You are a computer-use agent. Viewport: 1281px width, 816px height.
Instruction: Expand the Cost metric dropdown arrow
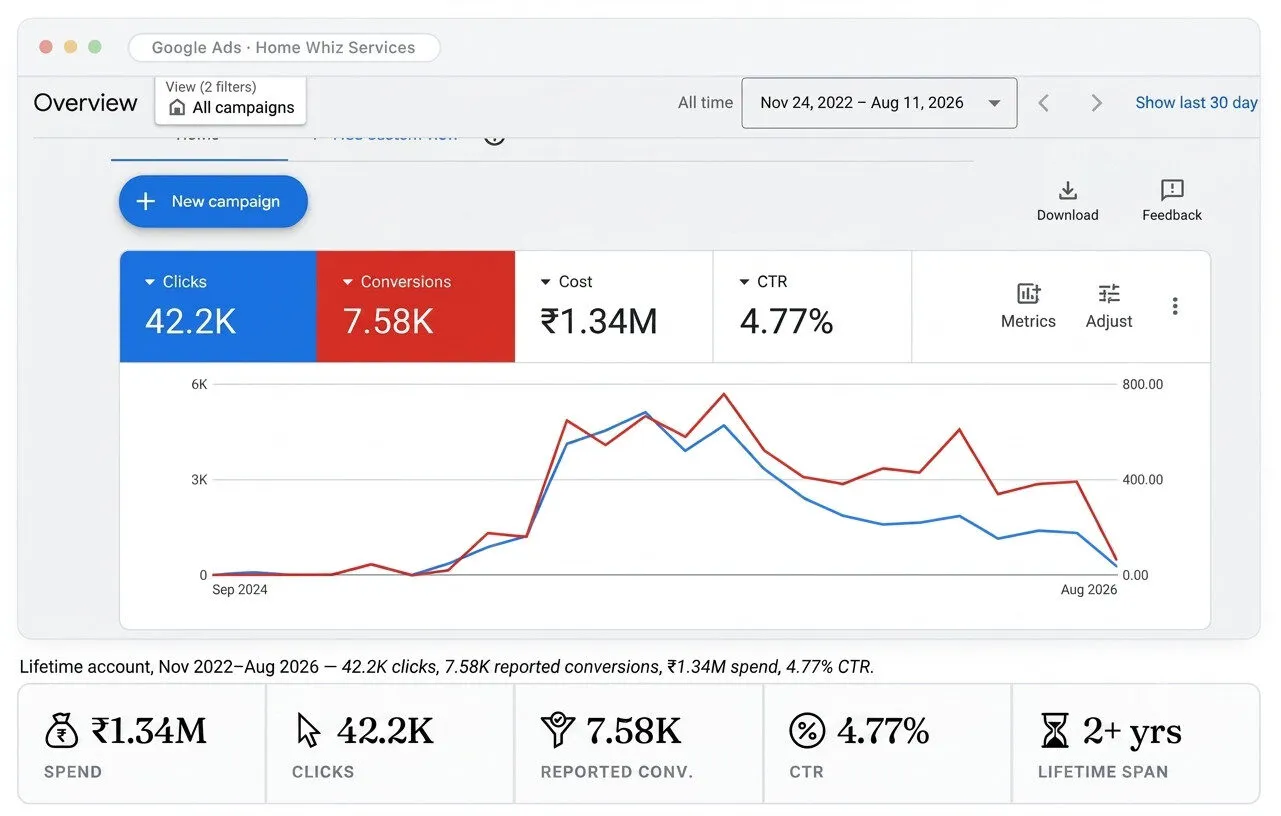[546, 282]
